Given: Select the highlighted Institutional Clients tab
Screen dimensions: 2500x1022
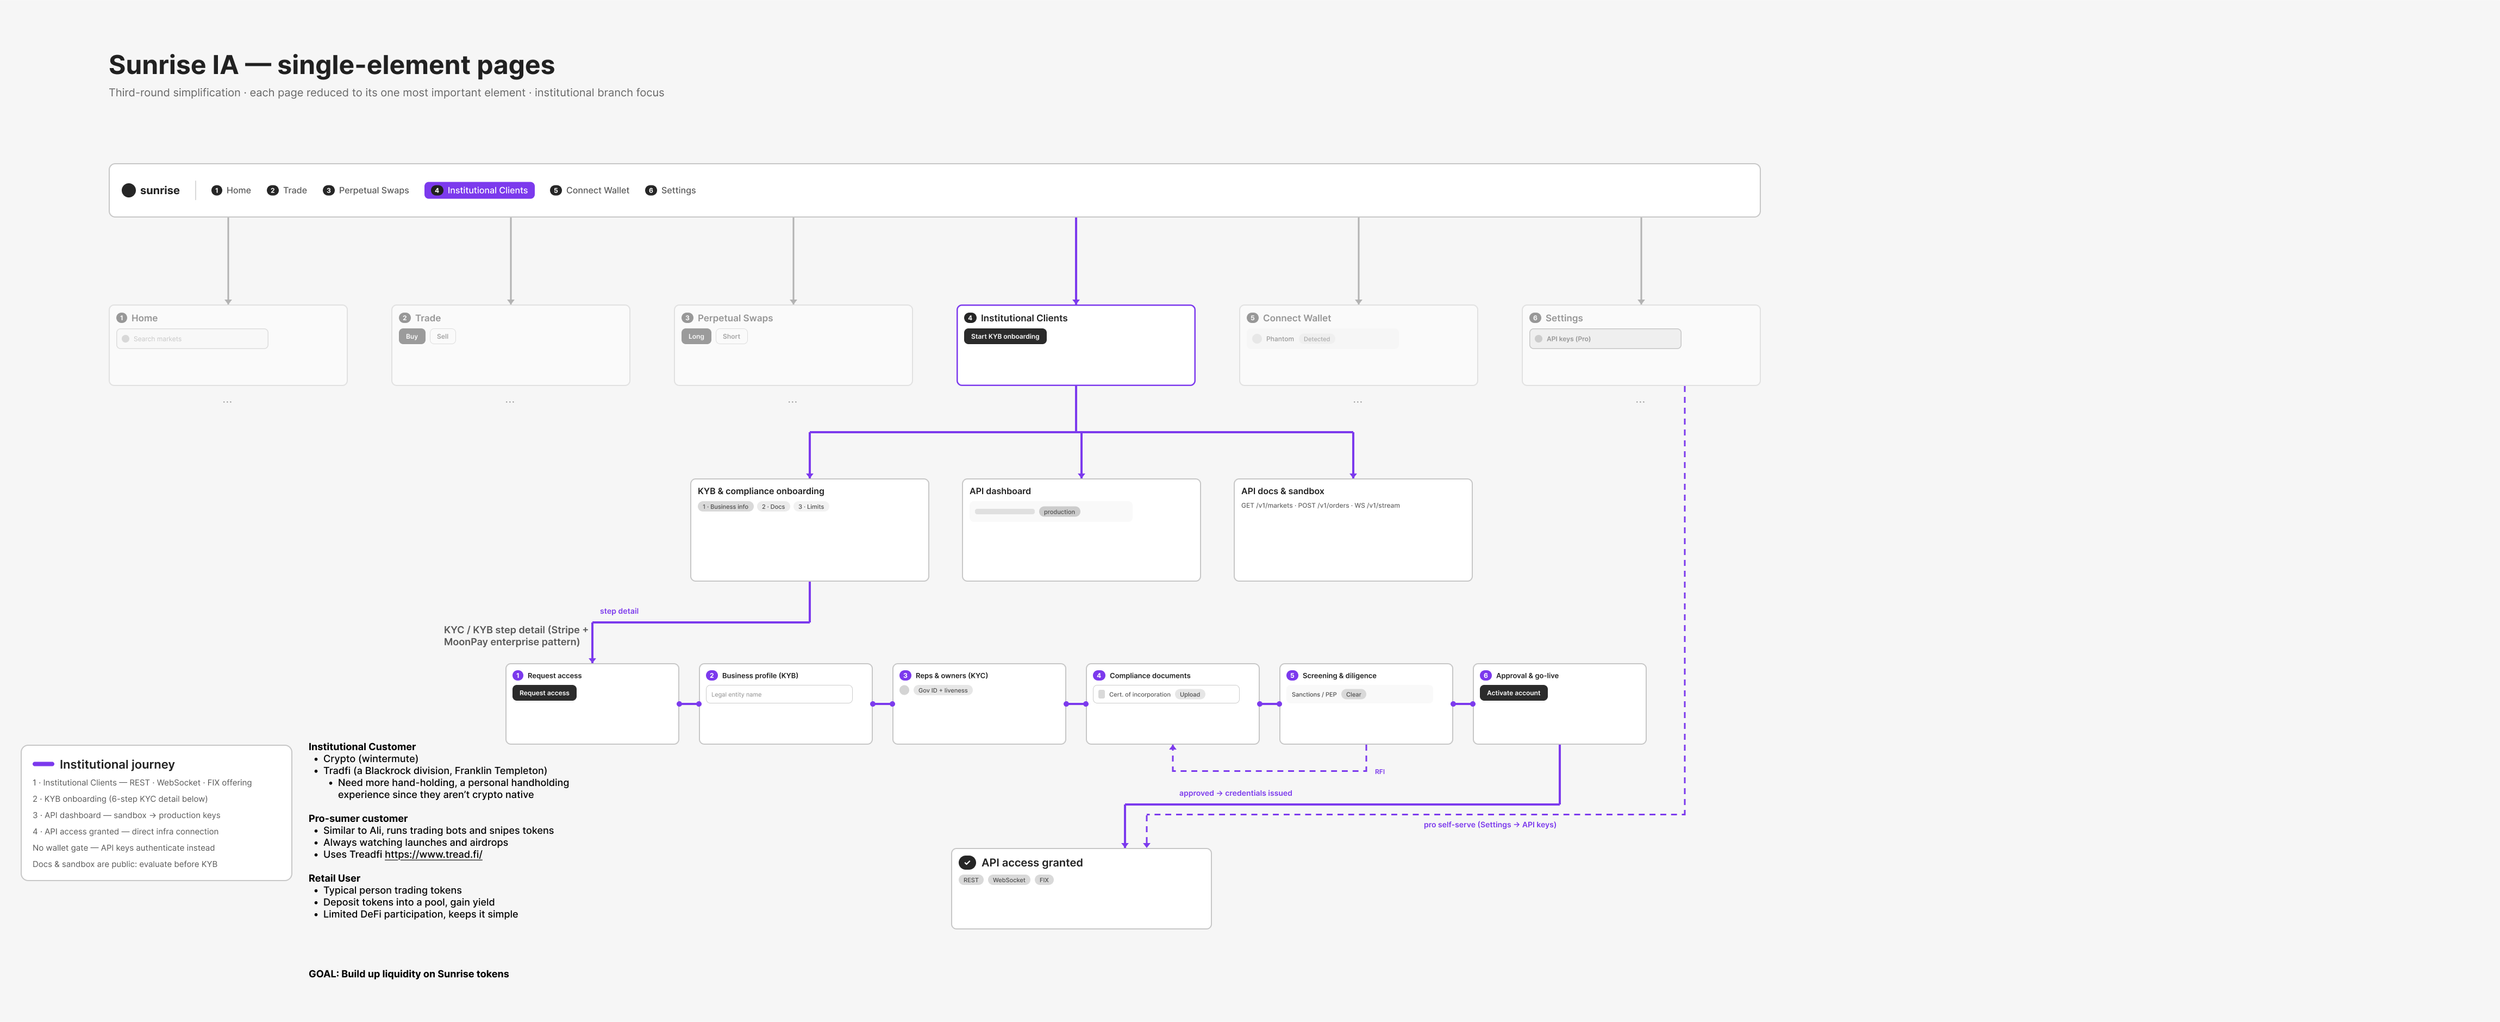Looking at the screenshot, I should [x=479, y=190].
